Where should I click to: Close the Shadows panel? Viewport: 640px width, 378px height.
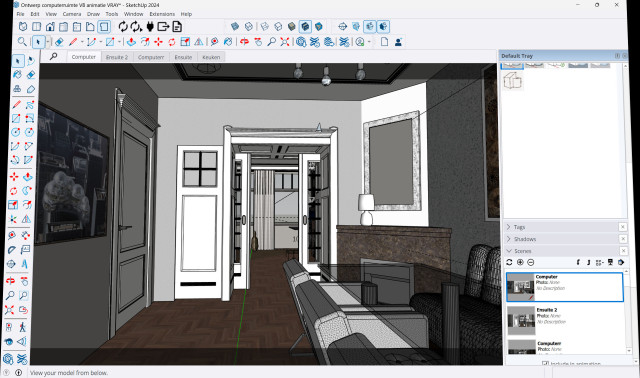(x=623, y=239)
